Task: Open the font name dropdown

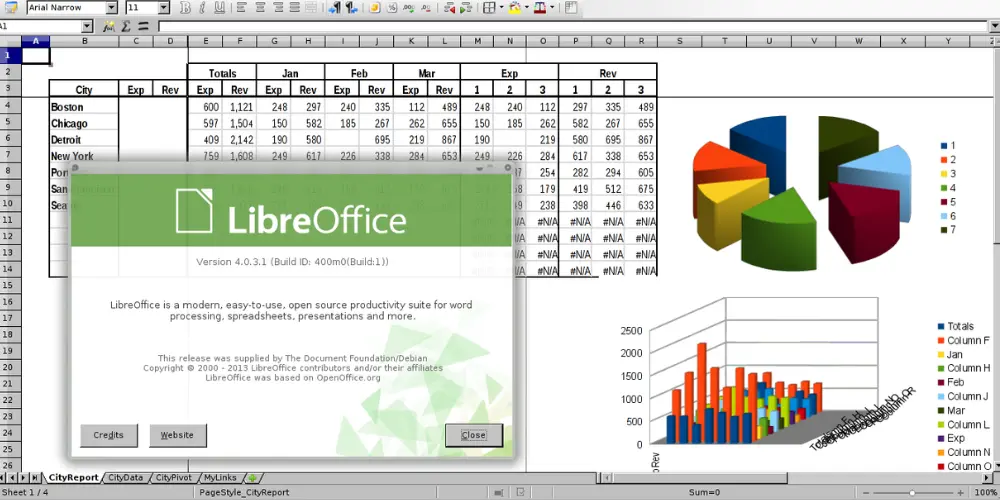Action: pos(112,8)
